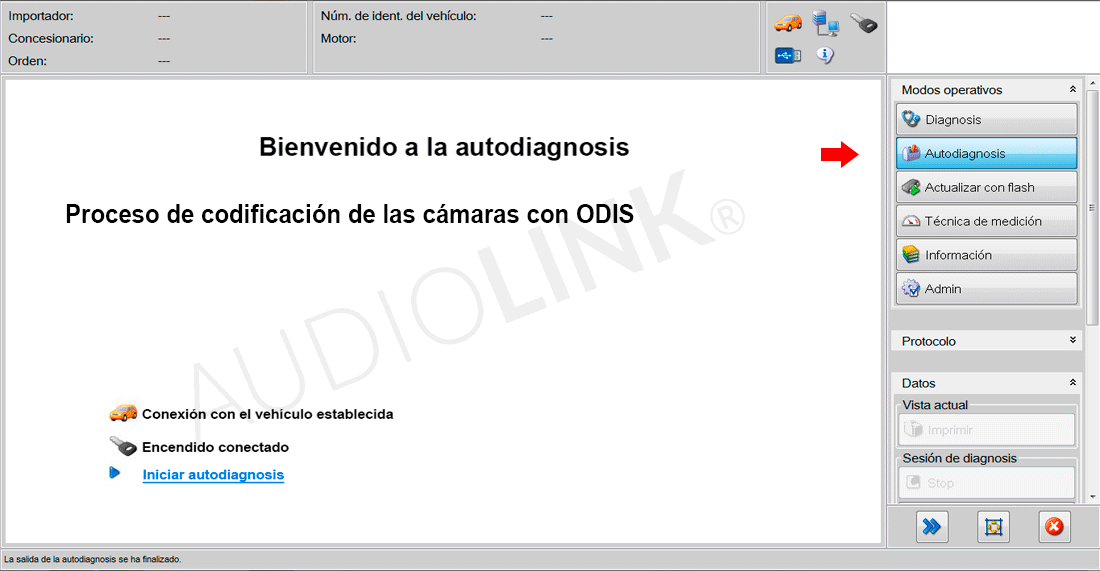
Task: Expand the Protocolo section
Action: pos(1073,341)
